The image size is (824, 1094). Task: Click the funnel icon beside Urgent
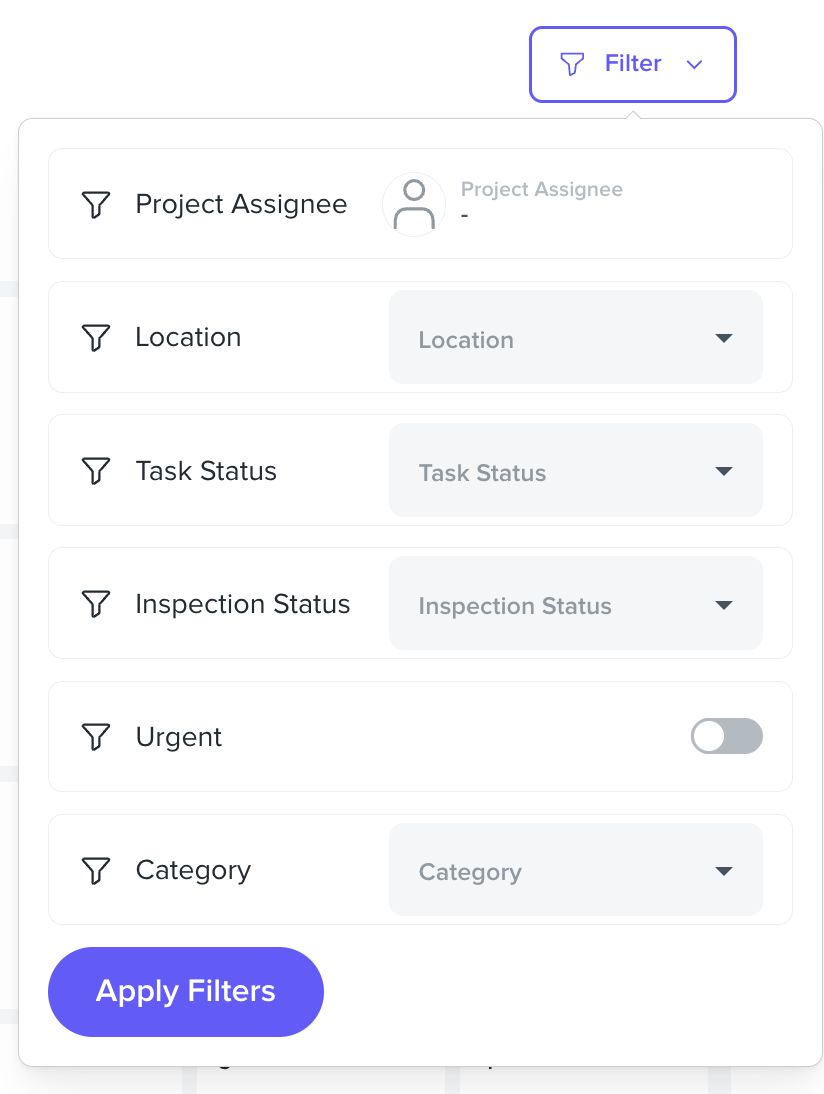click(x=96, y=737)
